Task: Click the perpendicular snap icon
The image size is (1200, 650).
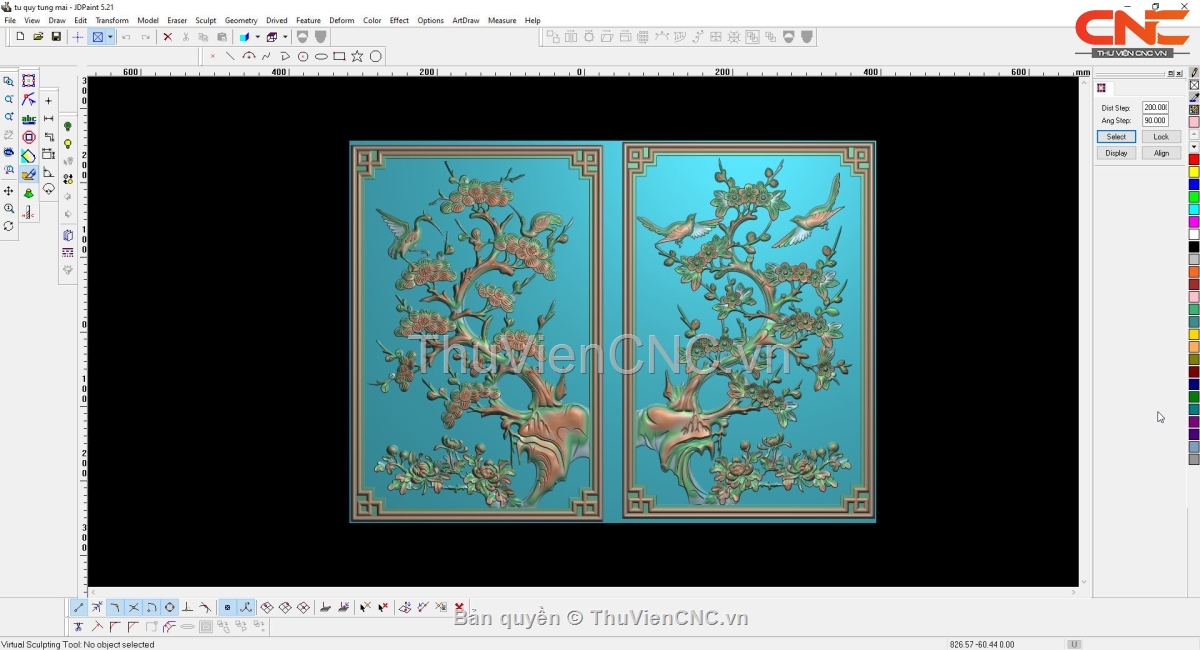Action: tap(187, 607)
